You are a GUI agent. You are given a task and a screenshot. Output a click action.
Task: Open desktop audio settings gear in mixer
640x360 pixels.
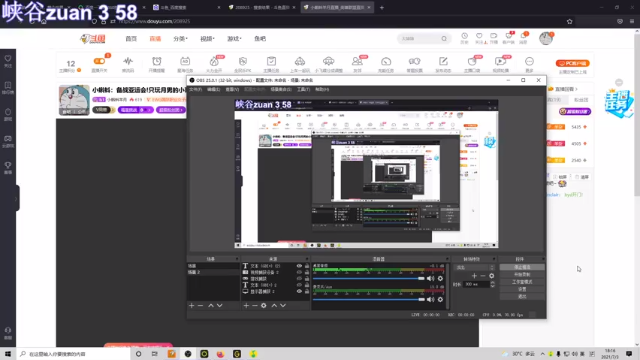coord(440,278)
